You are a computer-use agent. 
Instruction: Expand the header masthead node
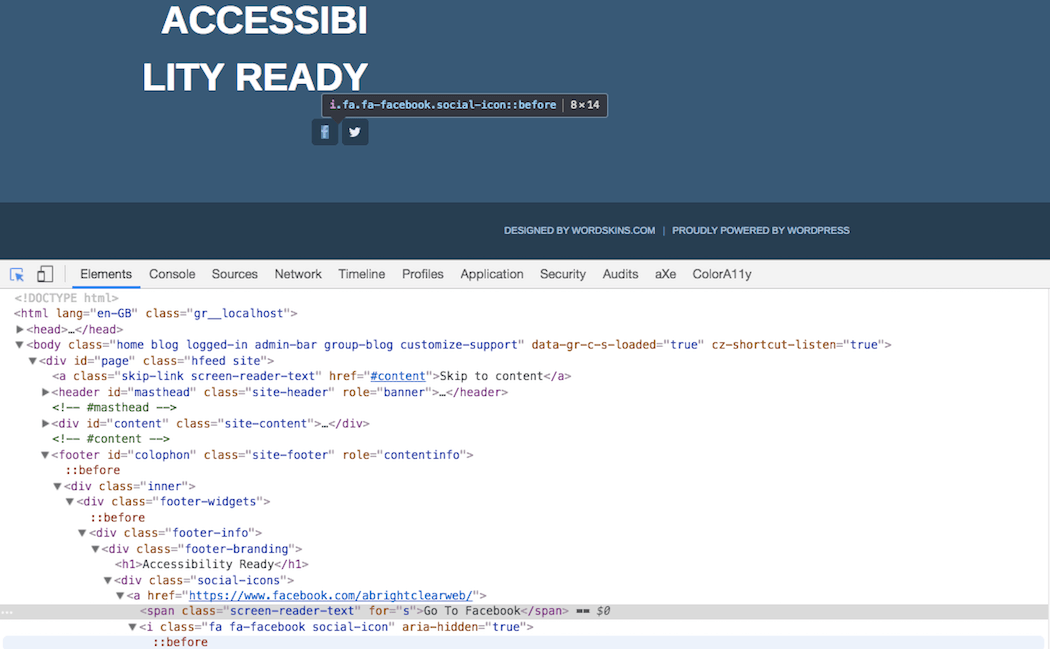pos(45,392)
